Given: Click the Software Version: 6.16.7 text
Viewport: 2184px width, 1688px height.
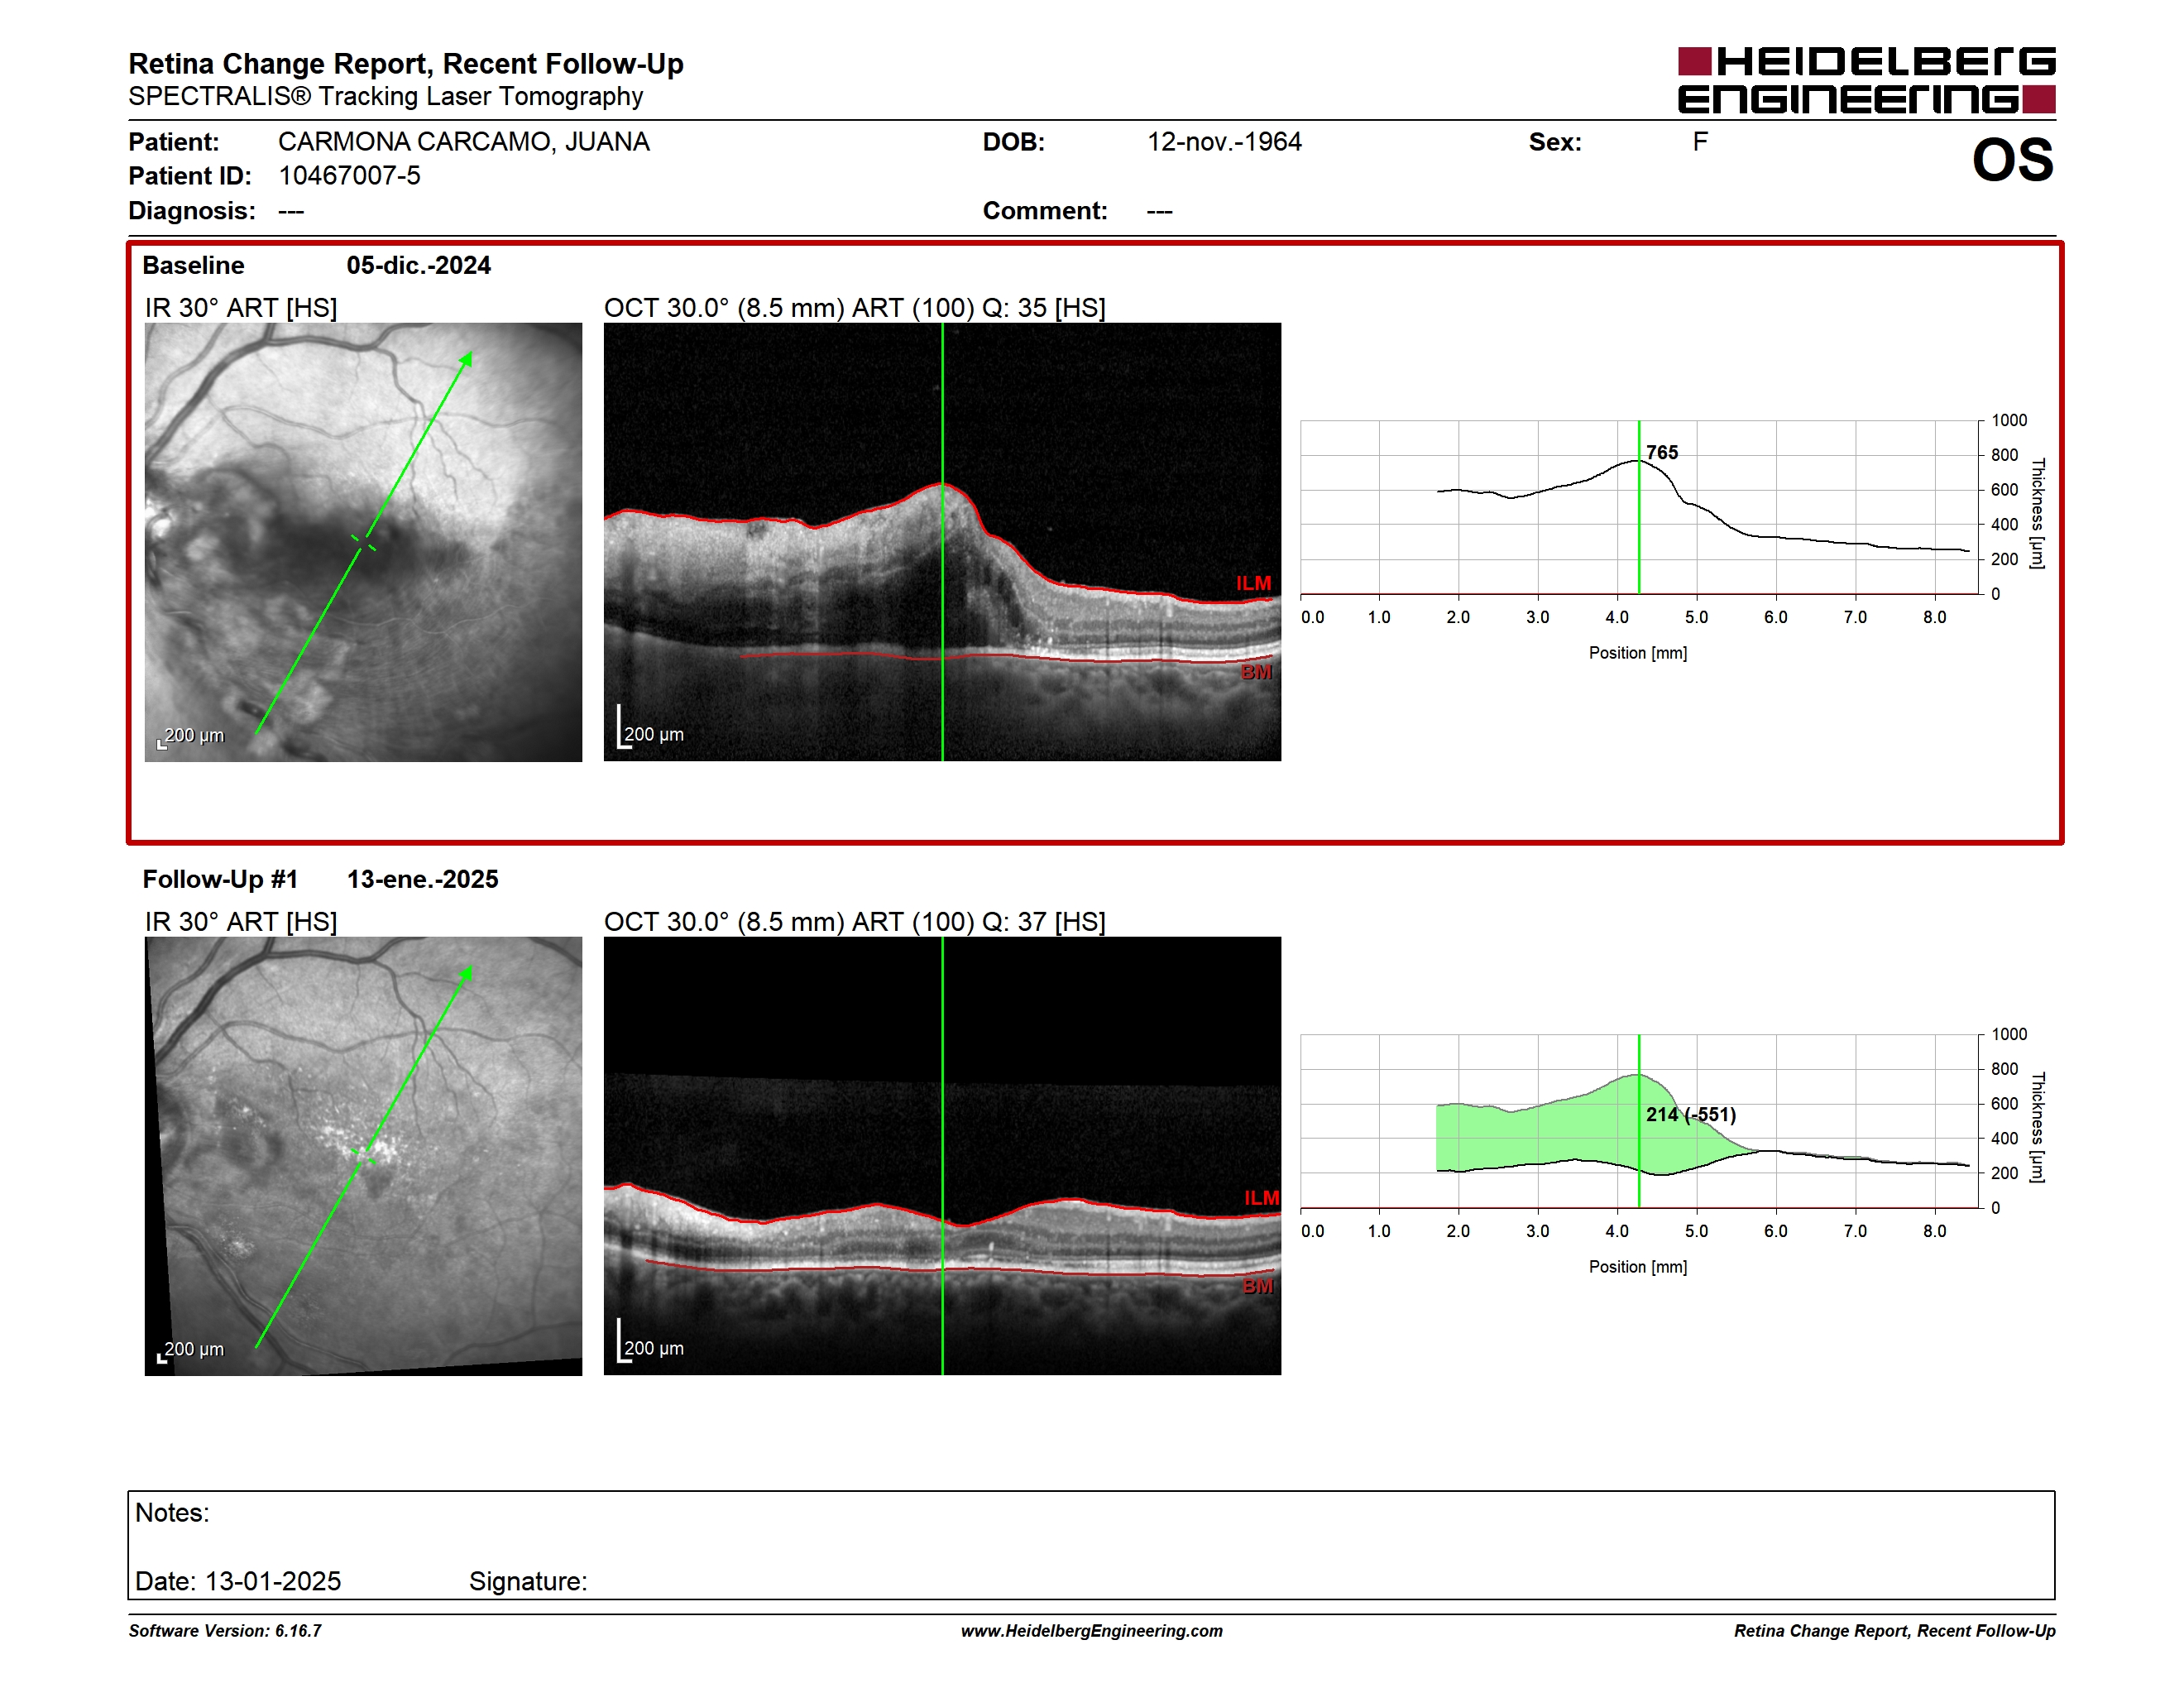Looking at the screenshot, I should 225,1631.
